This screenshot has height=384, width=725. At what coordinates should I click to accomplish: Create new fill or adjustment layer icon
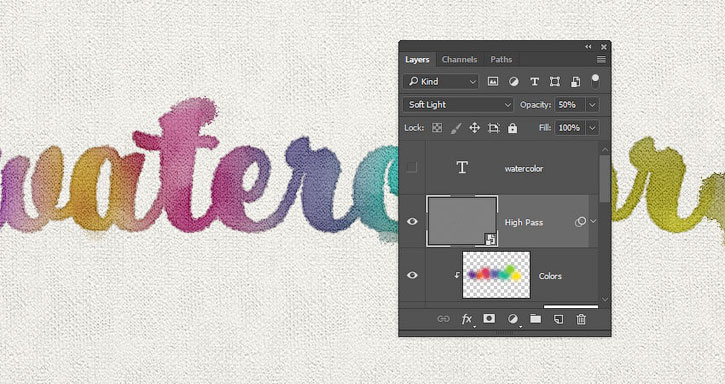[512, 319]
